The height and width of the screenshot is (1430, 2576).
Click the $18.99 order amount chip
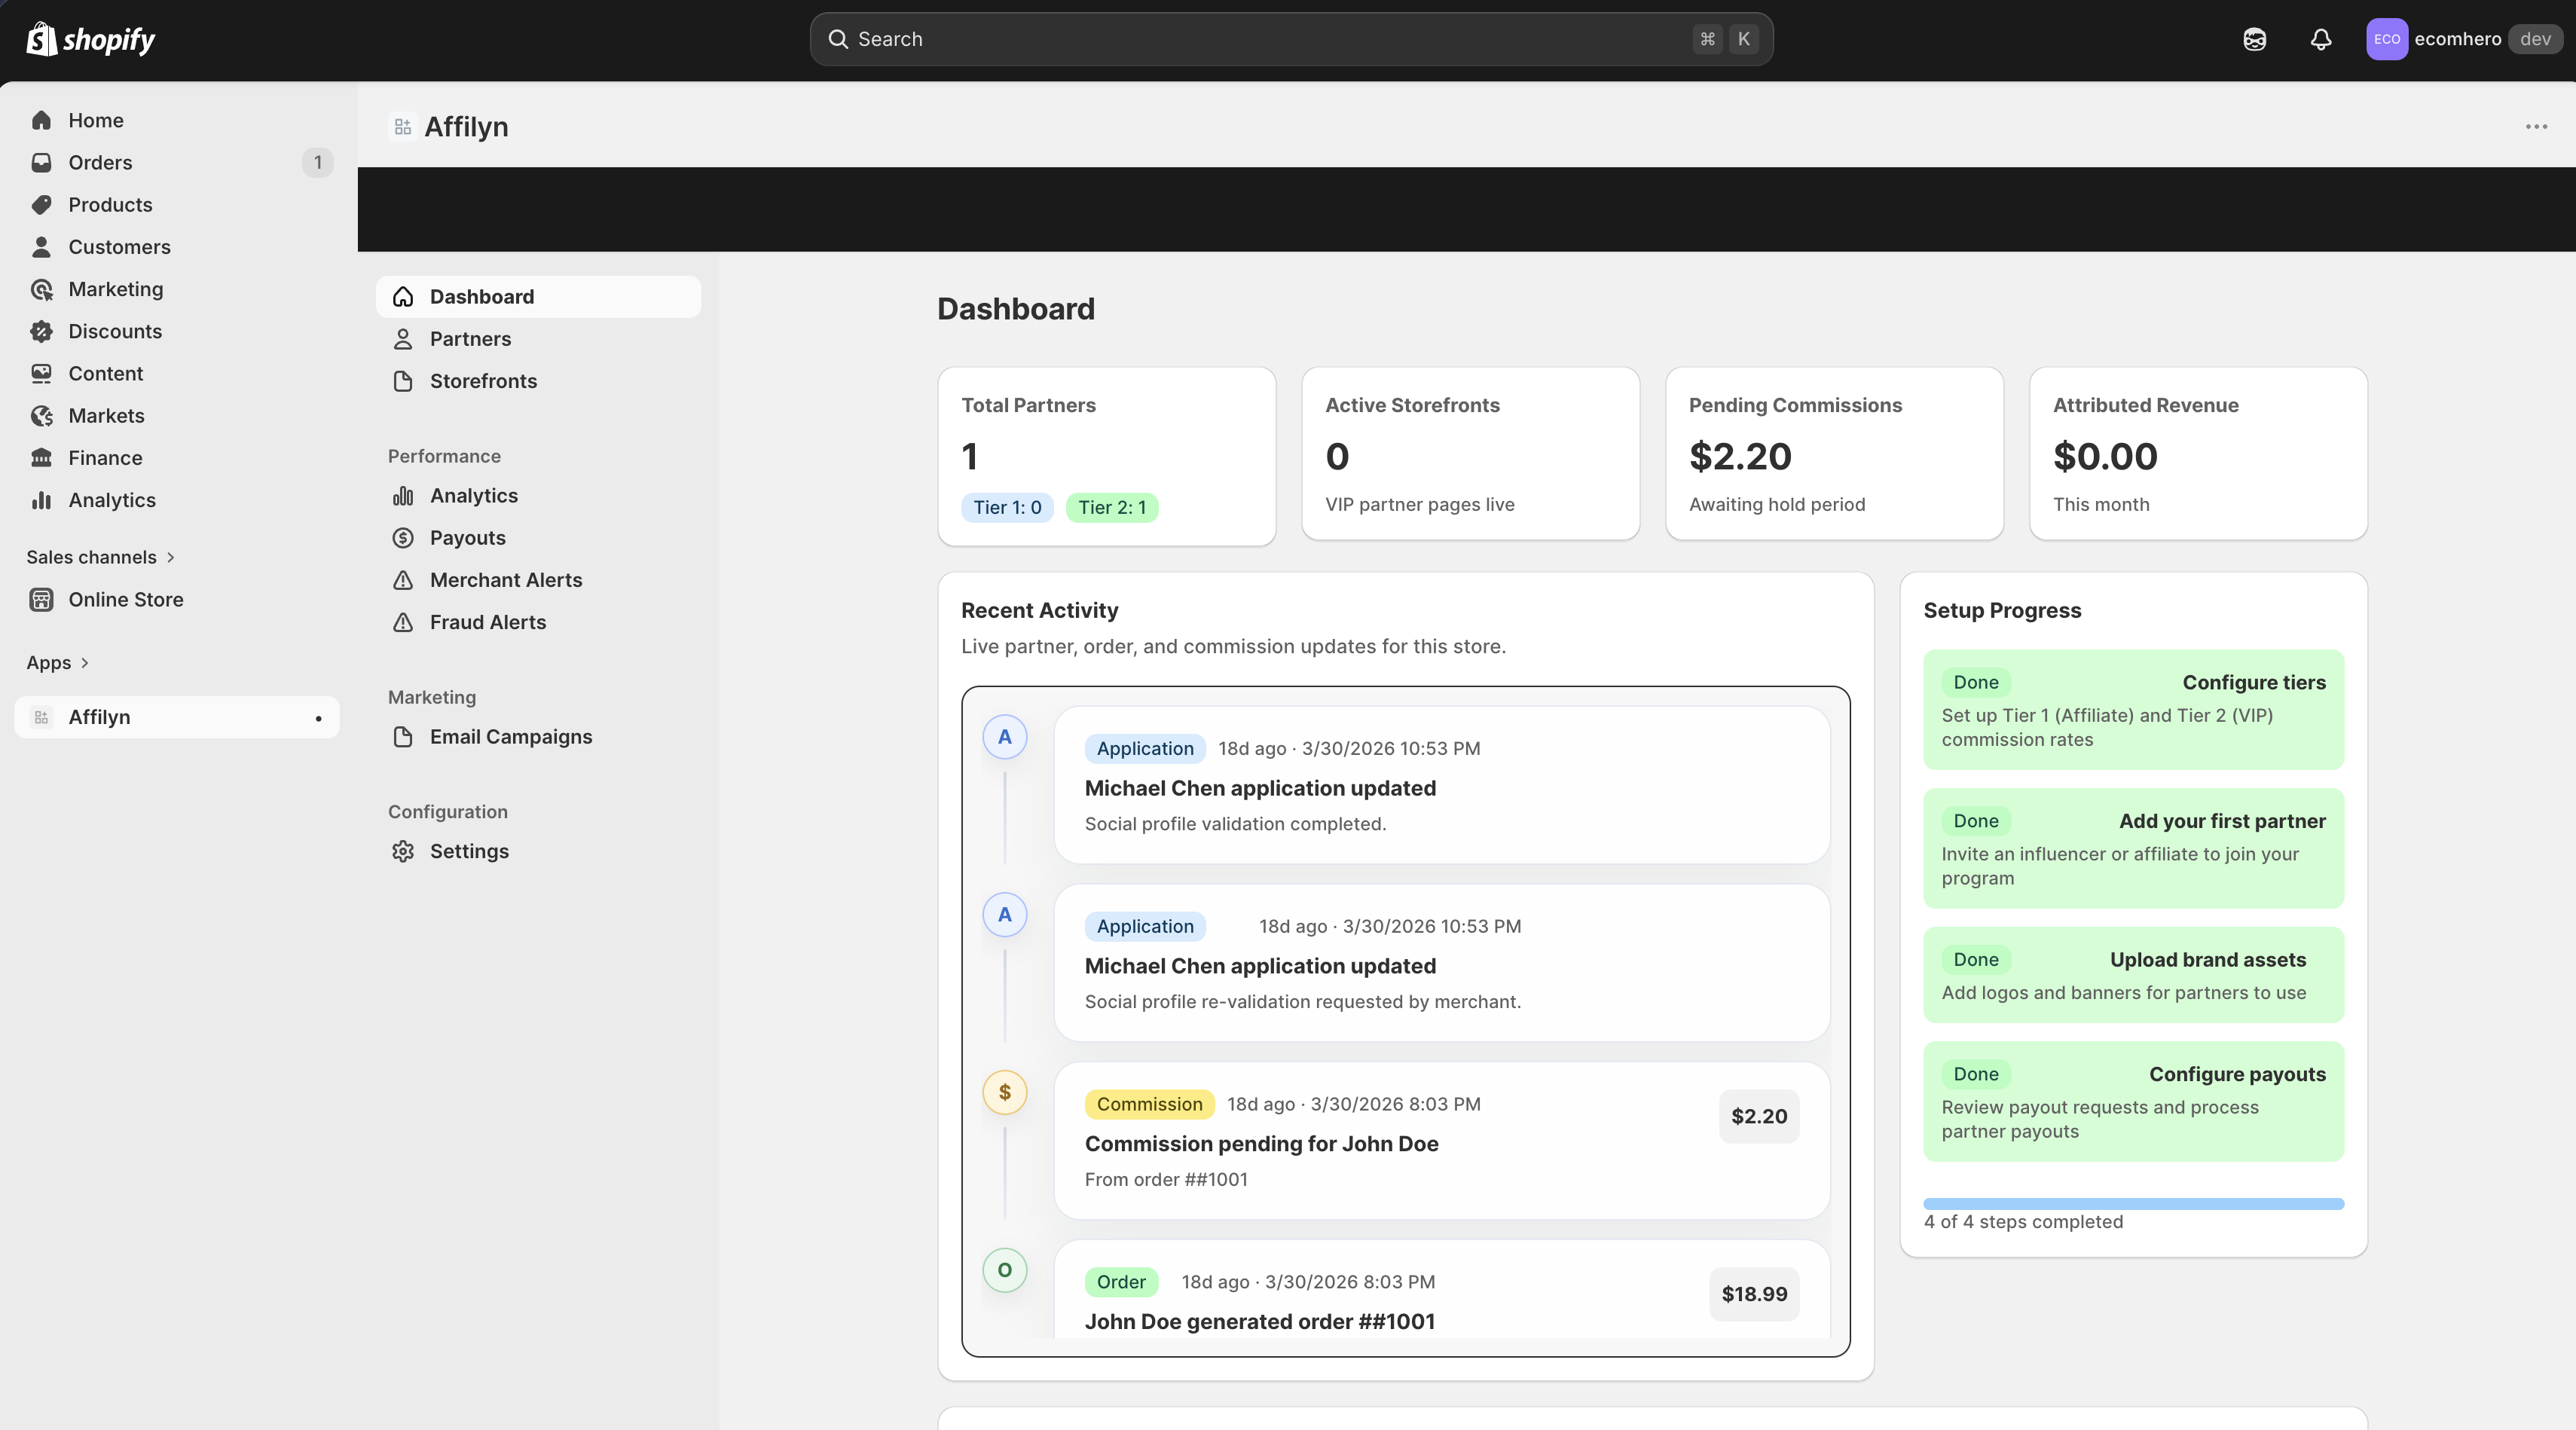coord(1754,1294)
